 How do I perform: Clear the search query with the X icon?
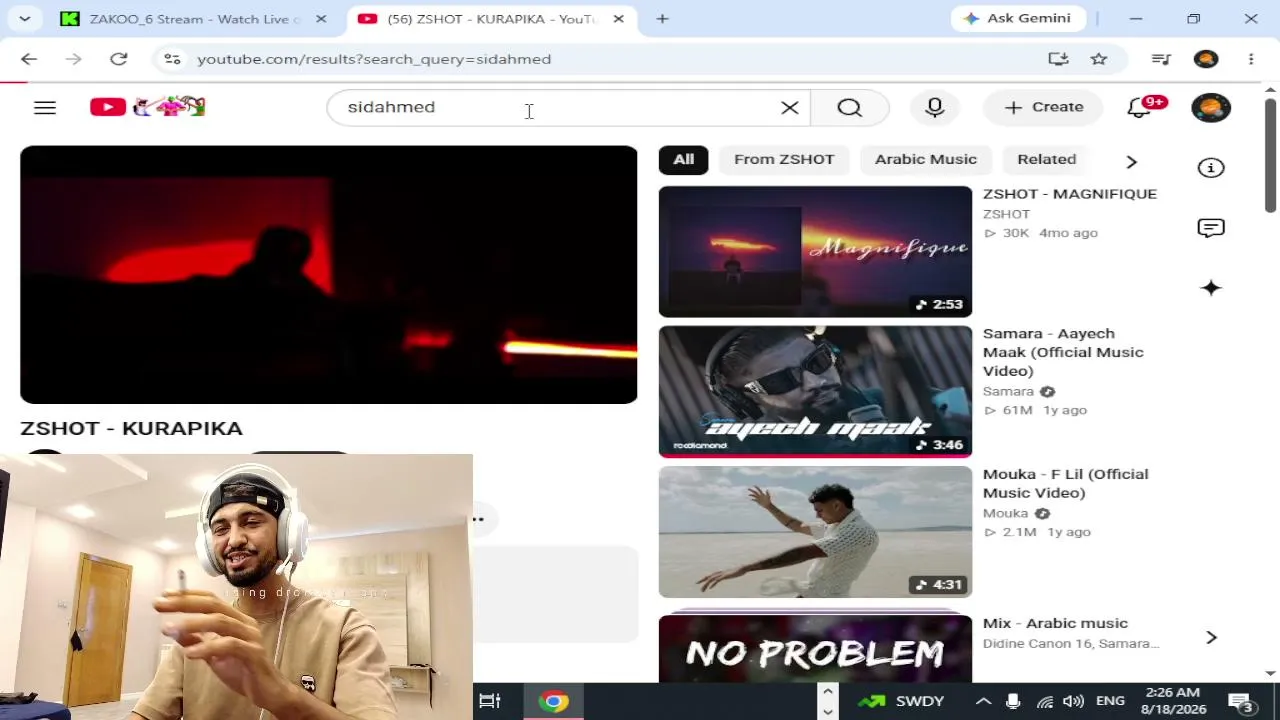click(x=790, y=107)
